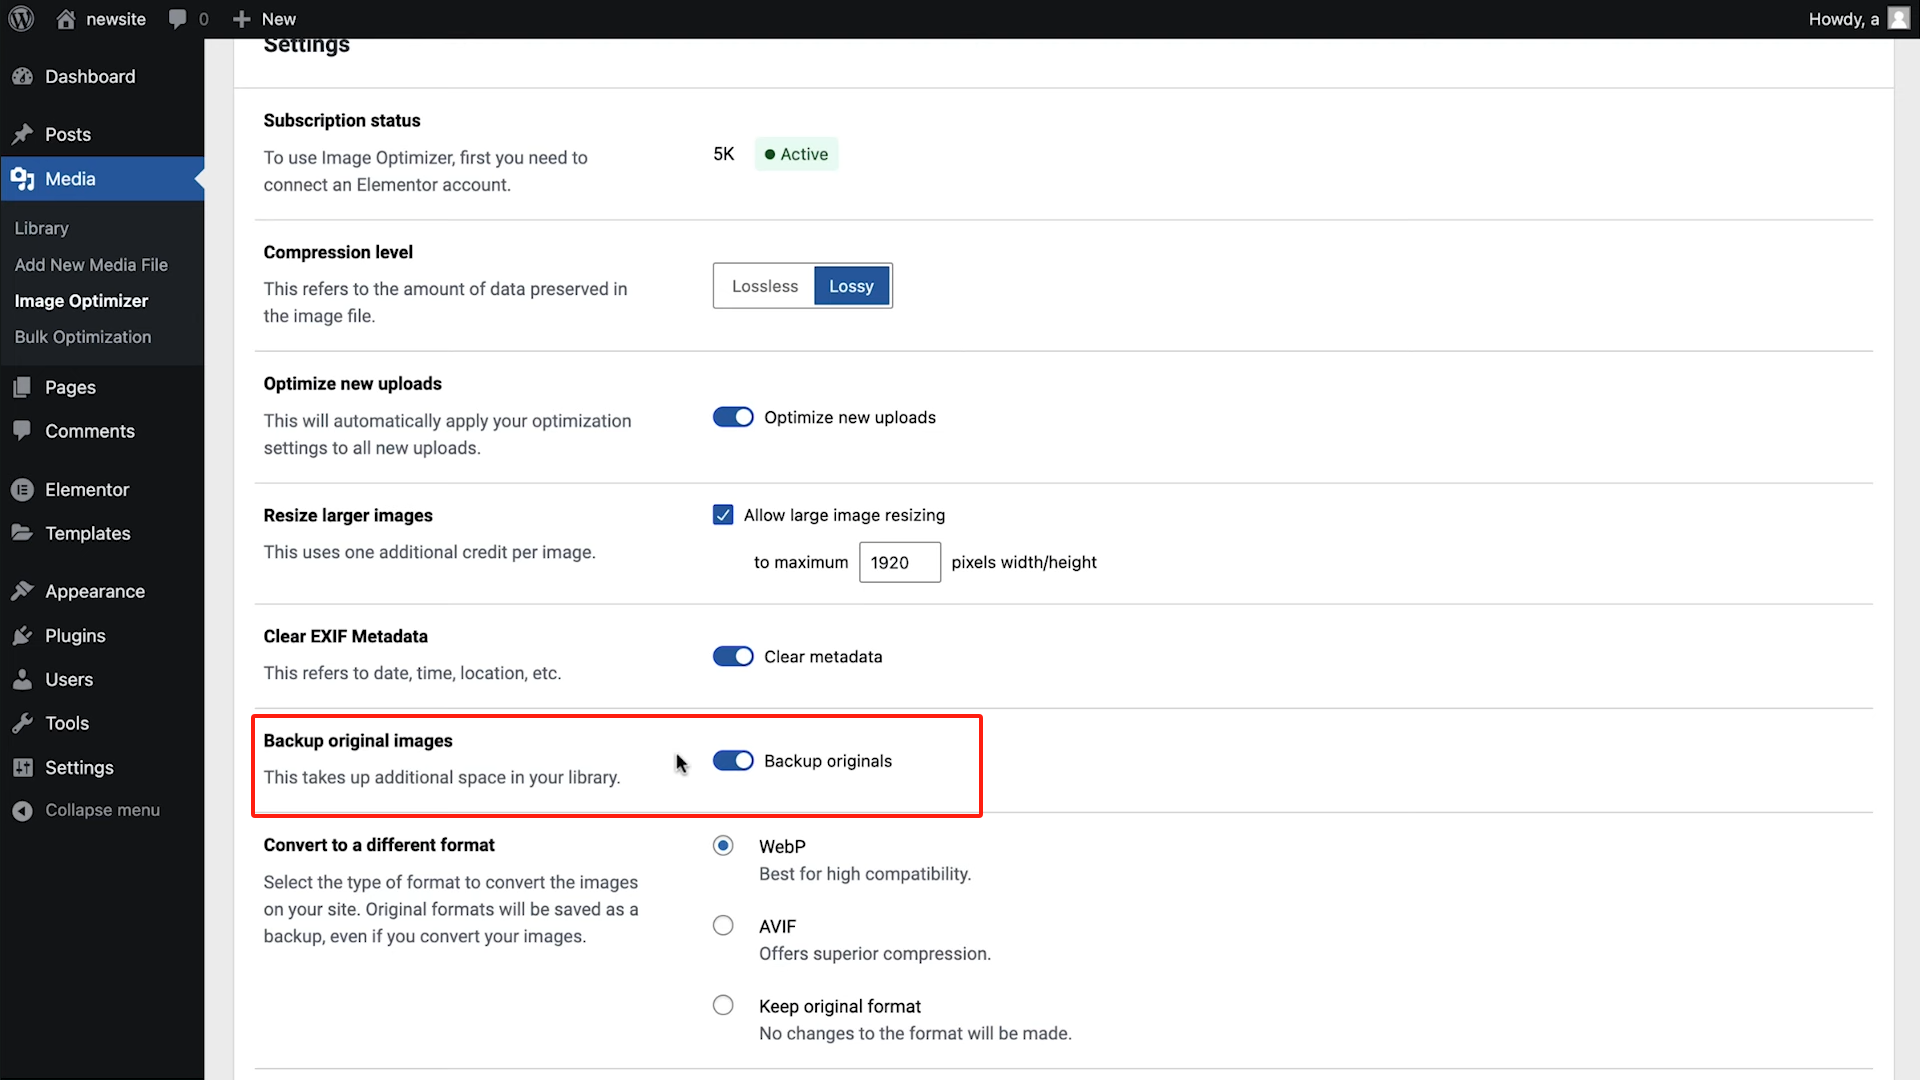Image resolution: width=1920 pixels, height=1080 pixels.
Task: Open the Comments speech bubble icon
Action: 24,431
